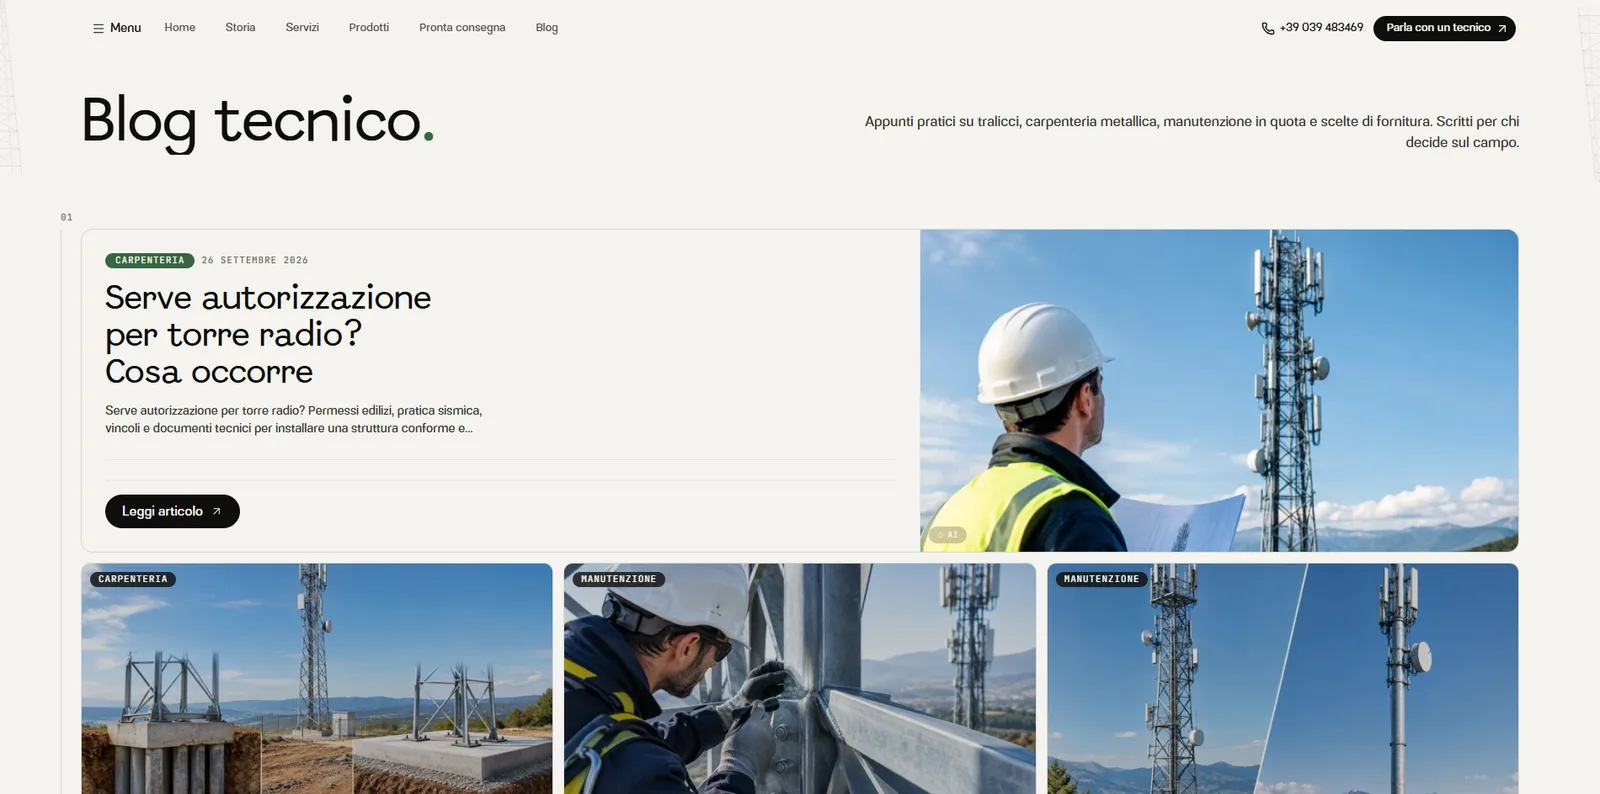Click CARPENTERIA tag on tower foundations card
1600x794 pixels.
pos(133,579)
